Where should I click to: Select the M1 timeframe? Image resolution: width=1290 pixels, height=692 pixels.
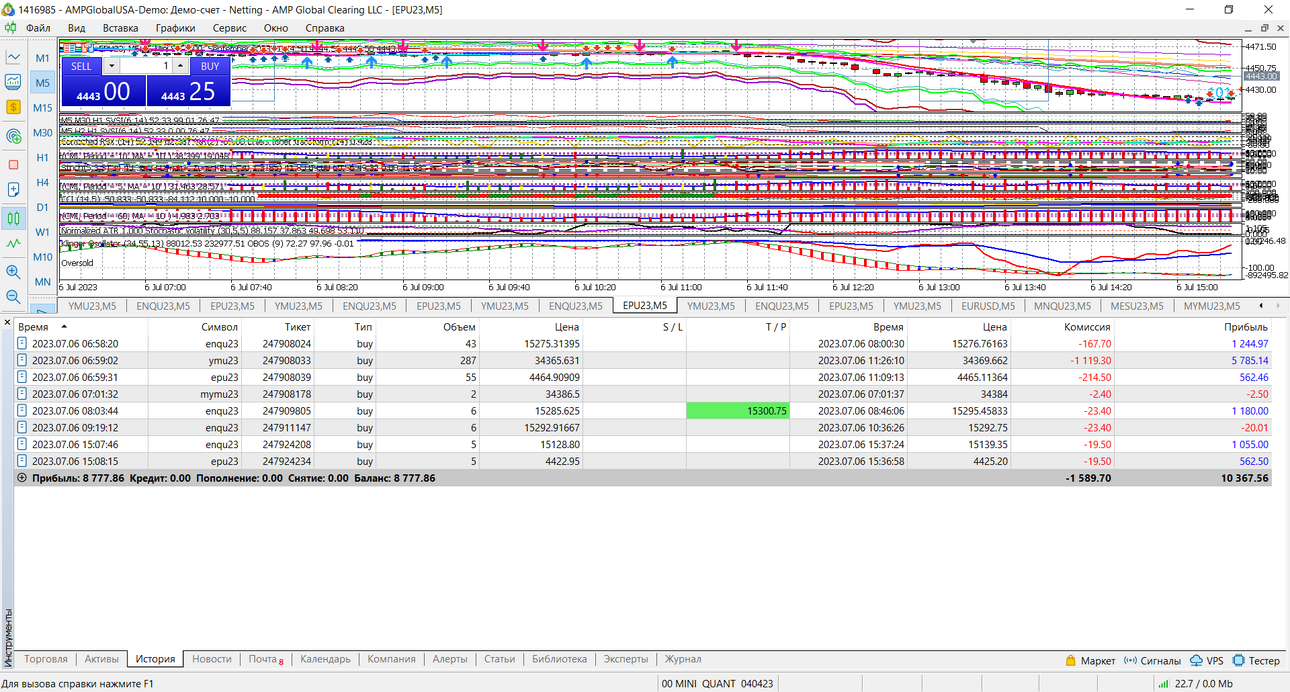tap(42, 58)
